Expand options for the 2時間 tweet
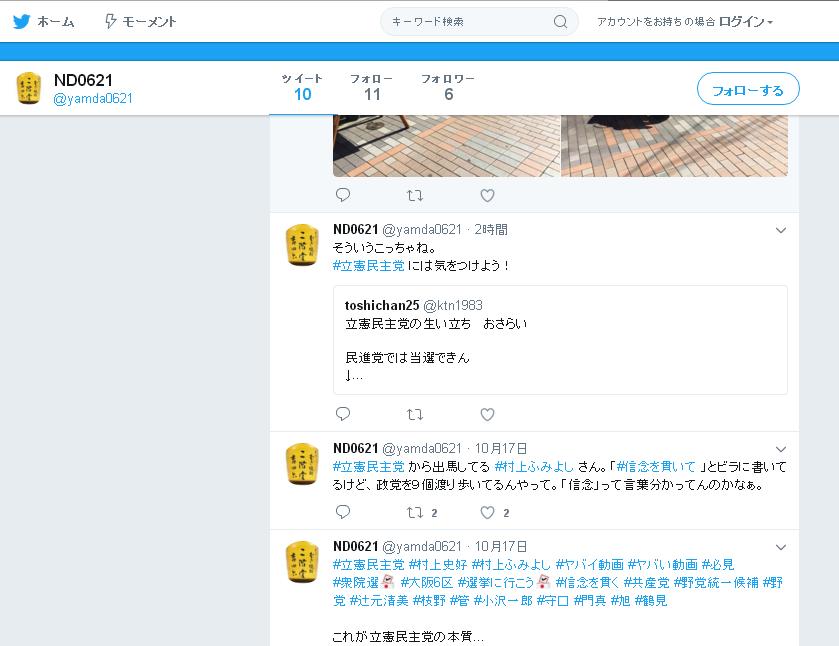Image resolution: width=839 pixels, height=646 pixels. tap(781, 231)
